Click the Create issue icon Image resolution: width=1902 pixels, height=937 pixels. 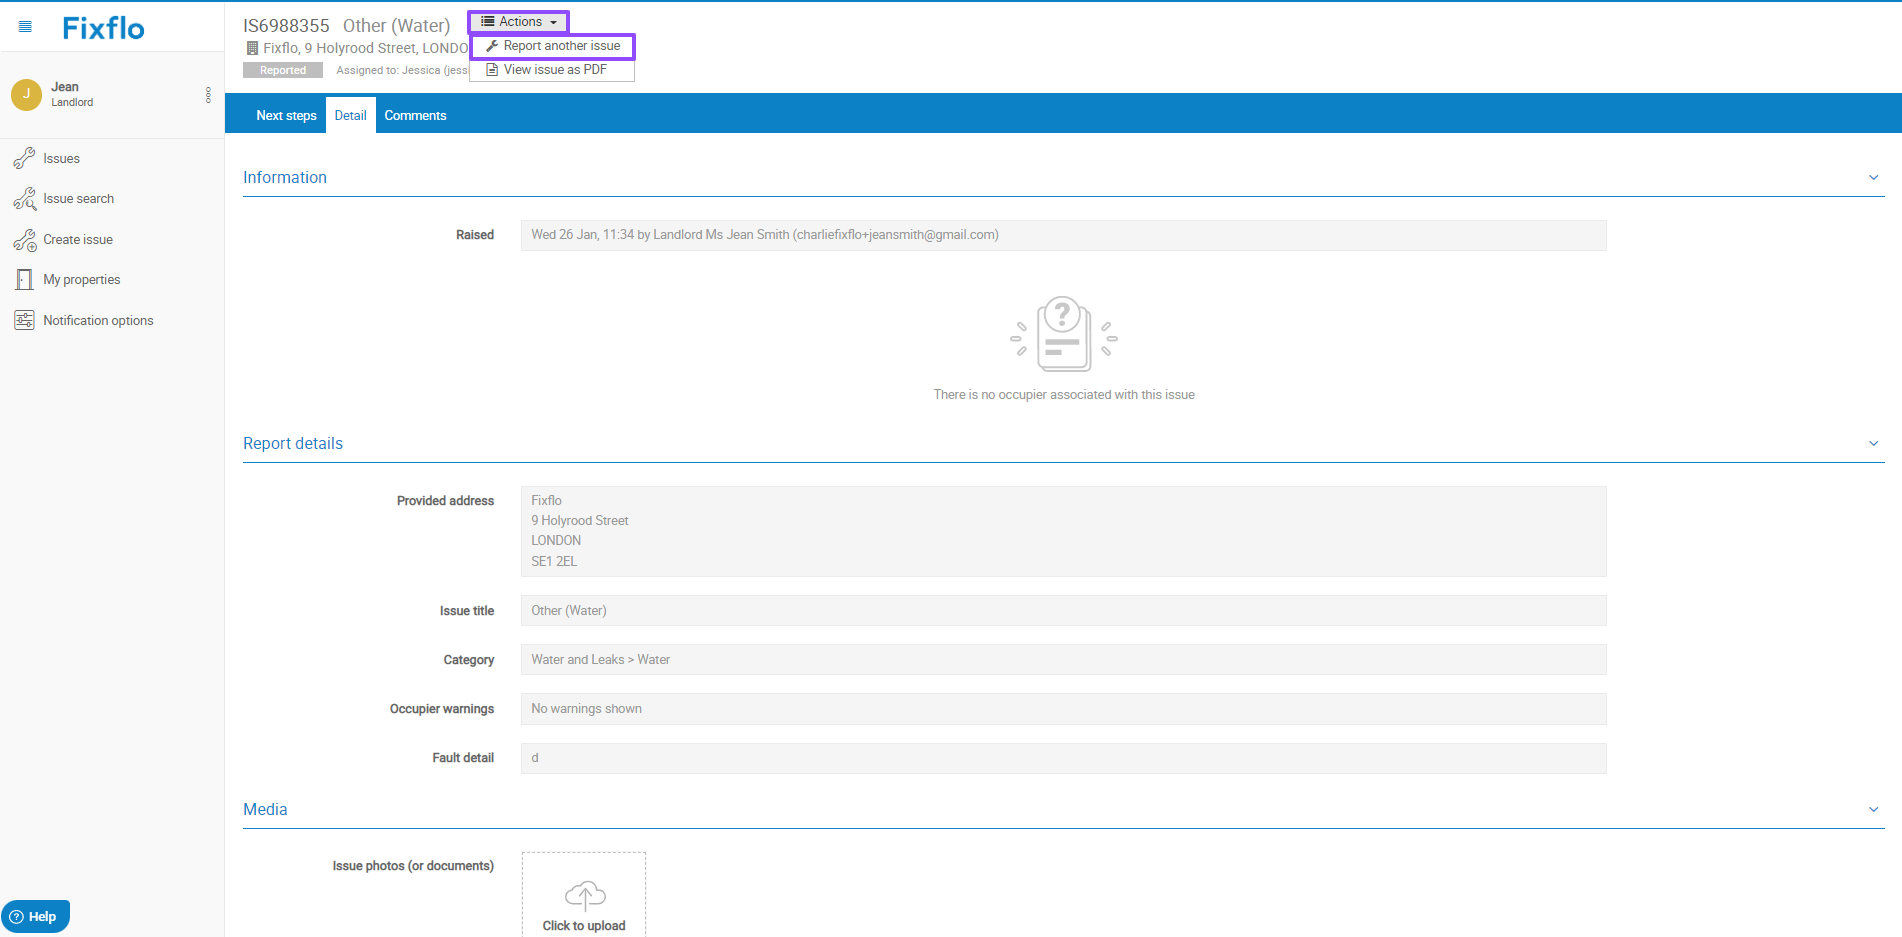coord(24,240)
